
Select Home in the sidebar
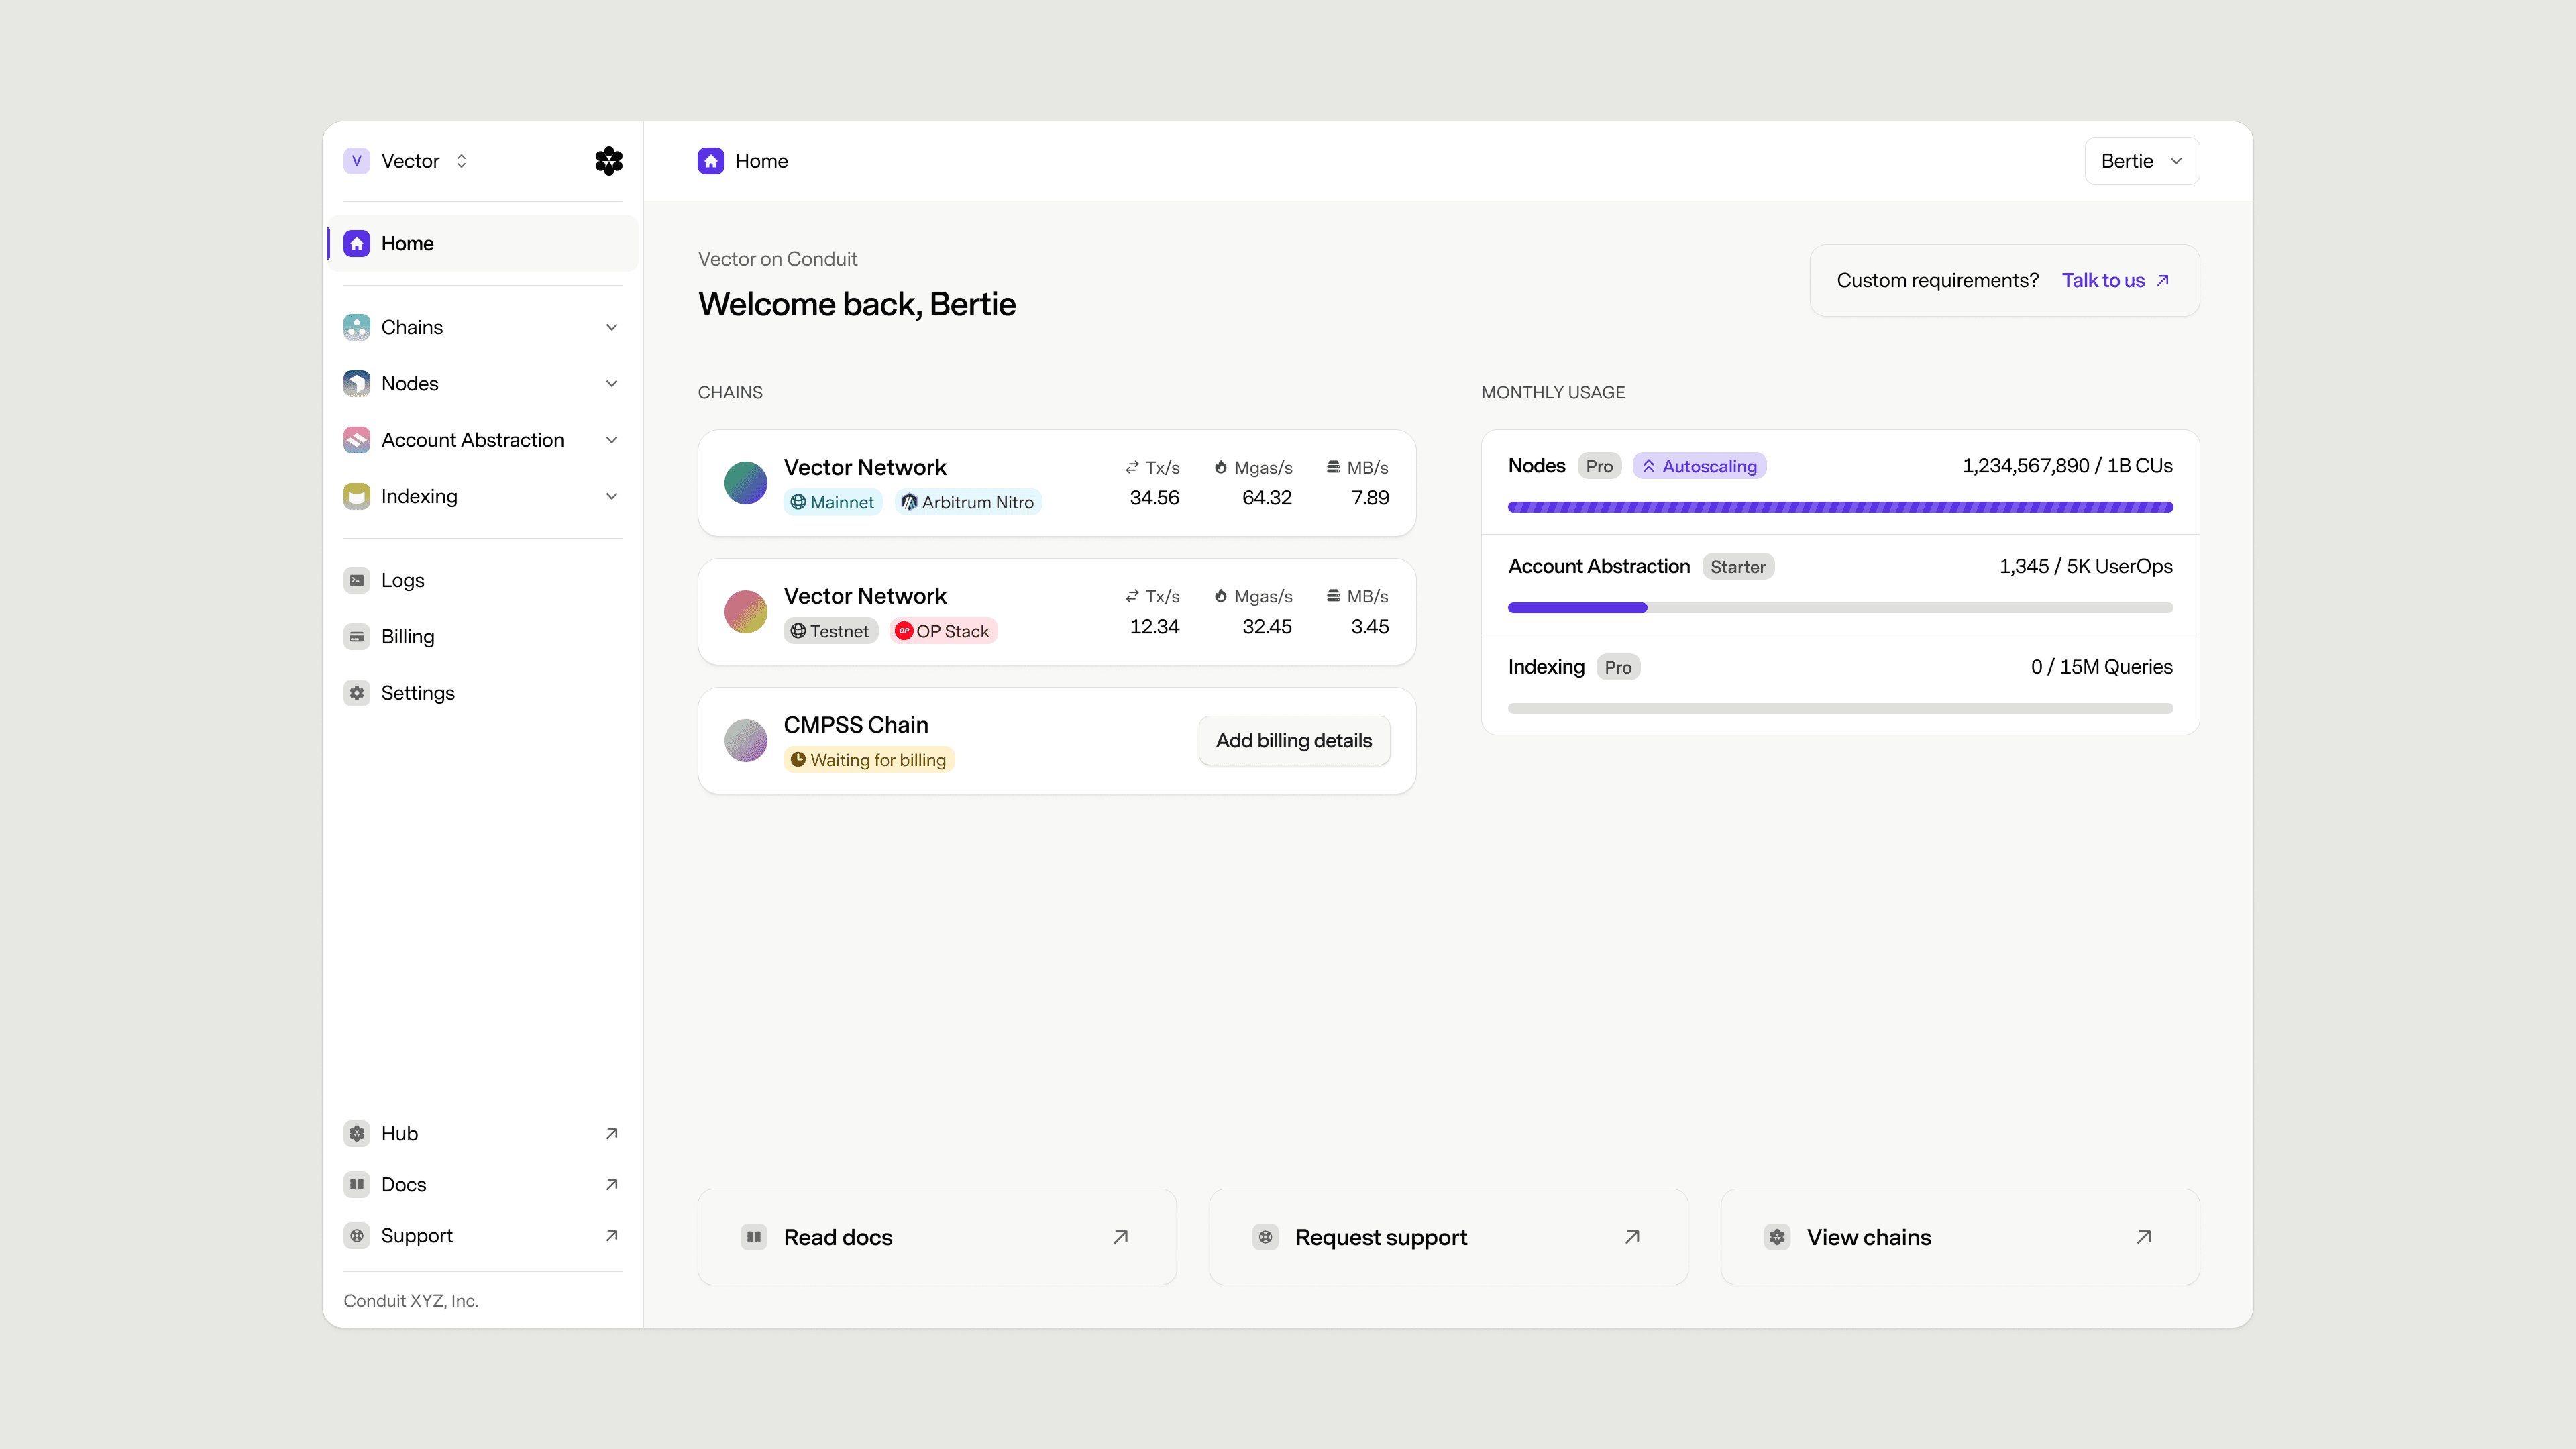[x=407, y=243]
